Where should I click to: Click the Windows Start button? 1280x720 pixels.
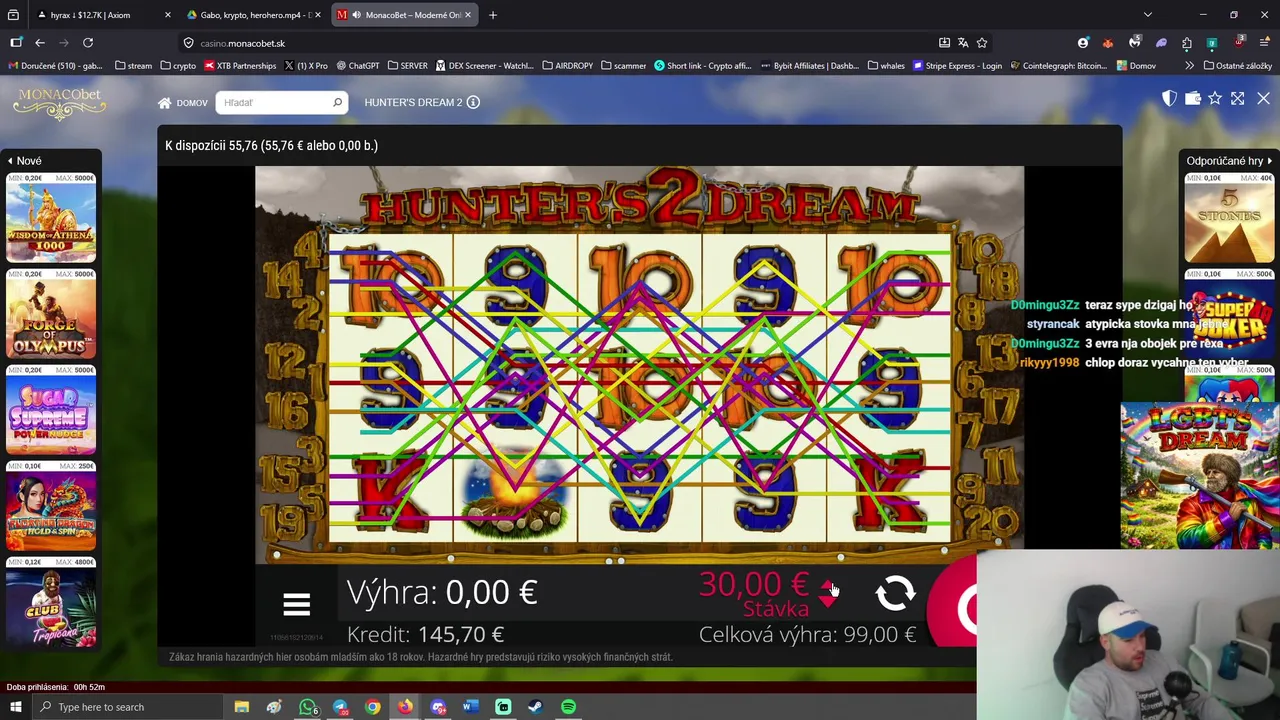[15, 707]
